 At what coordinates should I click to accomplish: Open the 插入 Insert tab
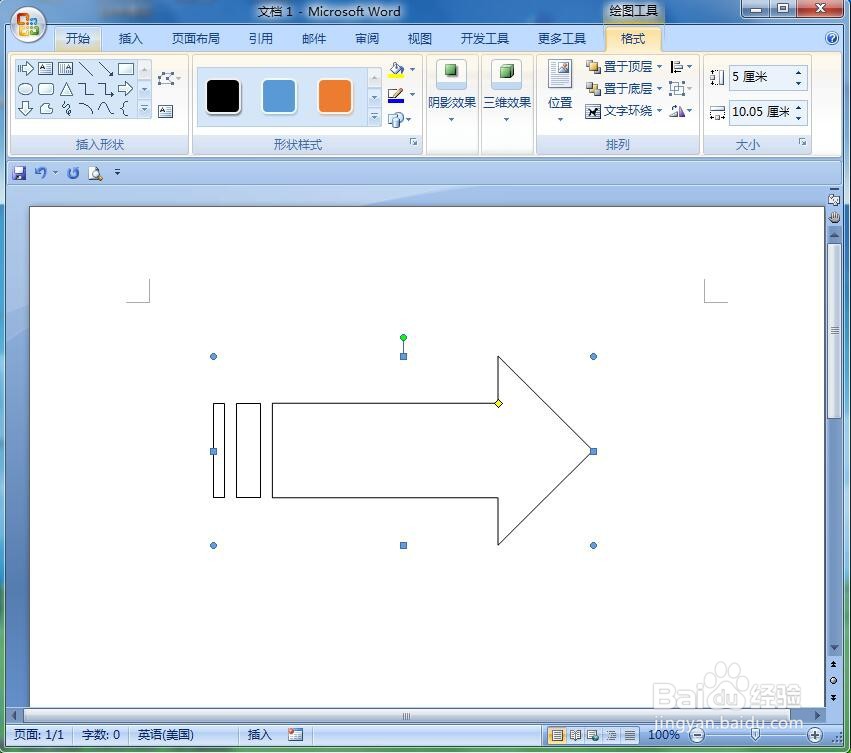point(130,39)
